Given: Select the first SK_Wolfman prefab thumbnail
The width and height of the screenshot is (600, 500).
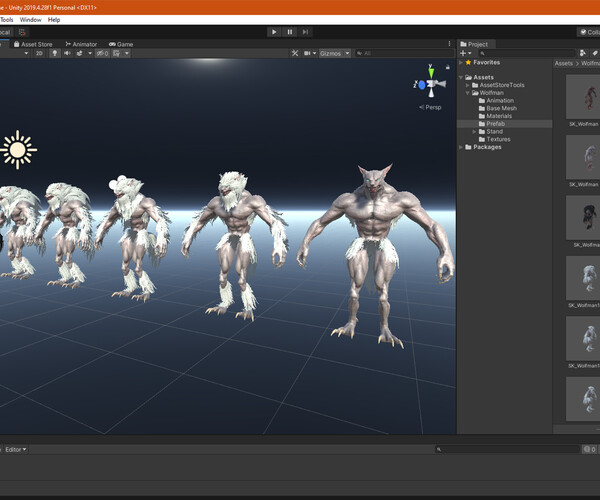Looking at the screenshot, I should [583, 97].
